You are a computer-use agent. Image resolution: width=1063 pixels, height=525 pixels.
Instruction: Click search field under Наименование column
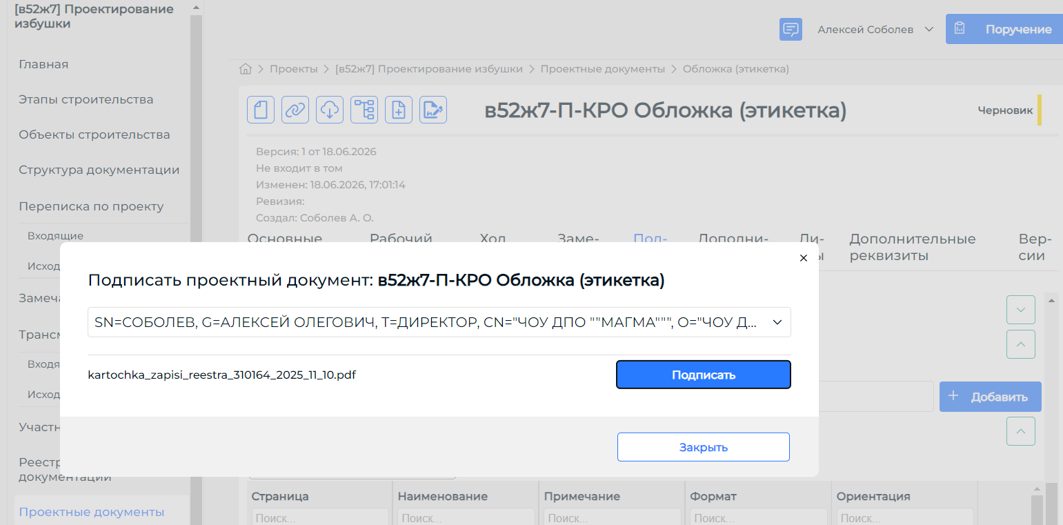(466, 519)
